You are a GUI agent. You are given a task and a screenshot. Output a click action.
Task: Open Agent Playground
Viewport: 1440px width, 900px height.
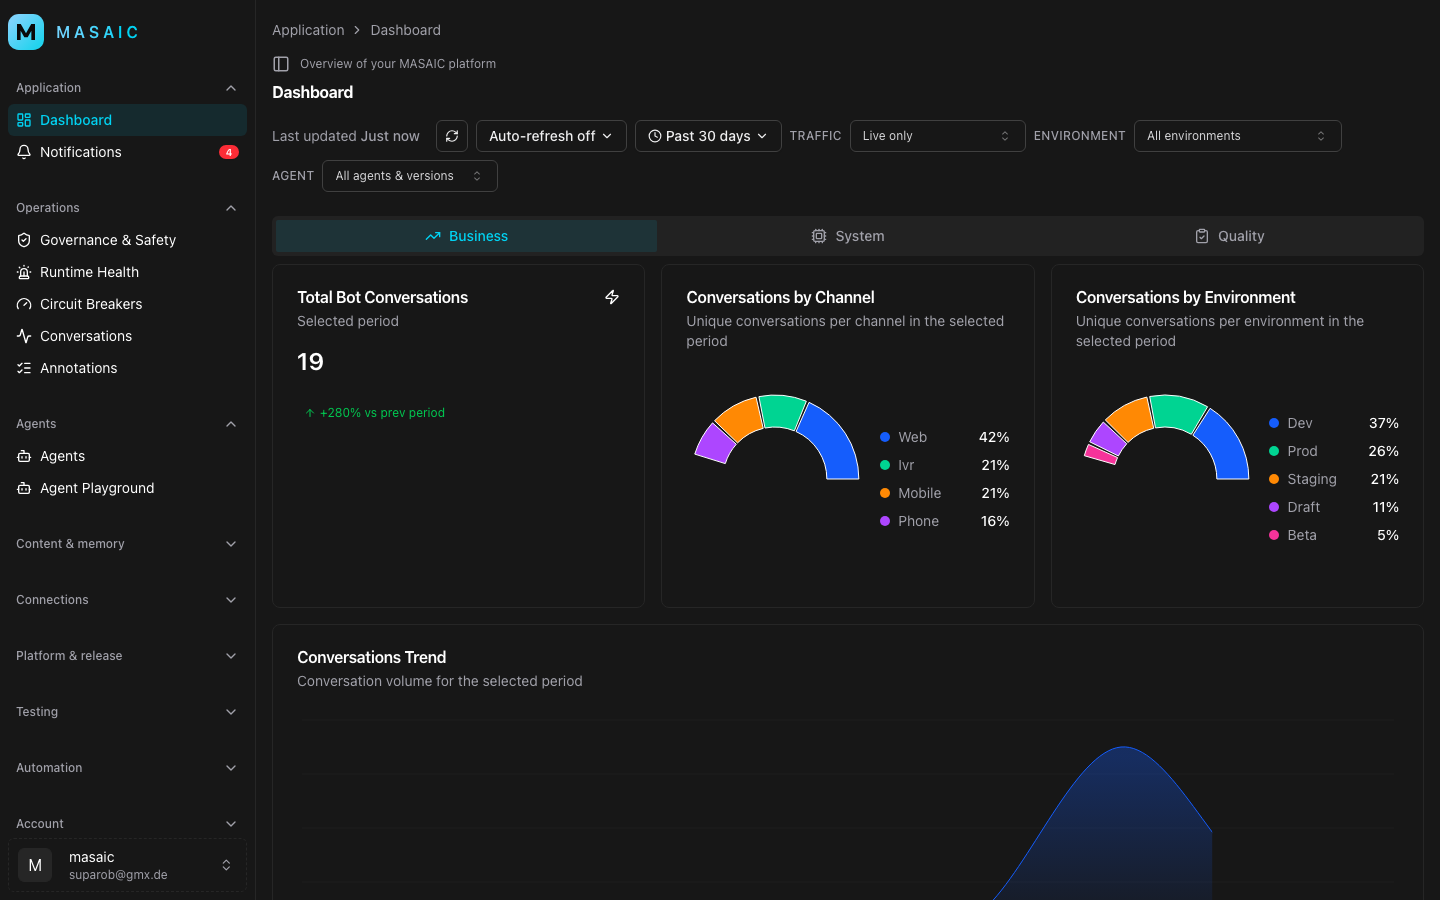[127, 488]
